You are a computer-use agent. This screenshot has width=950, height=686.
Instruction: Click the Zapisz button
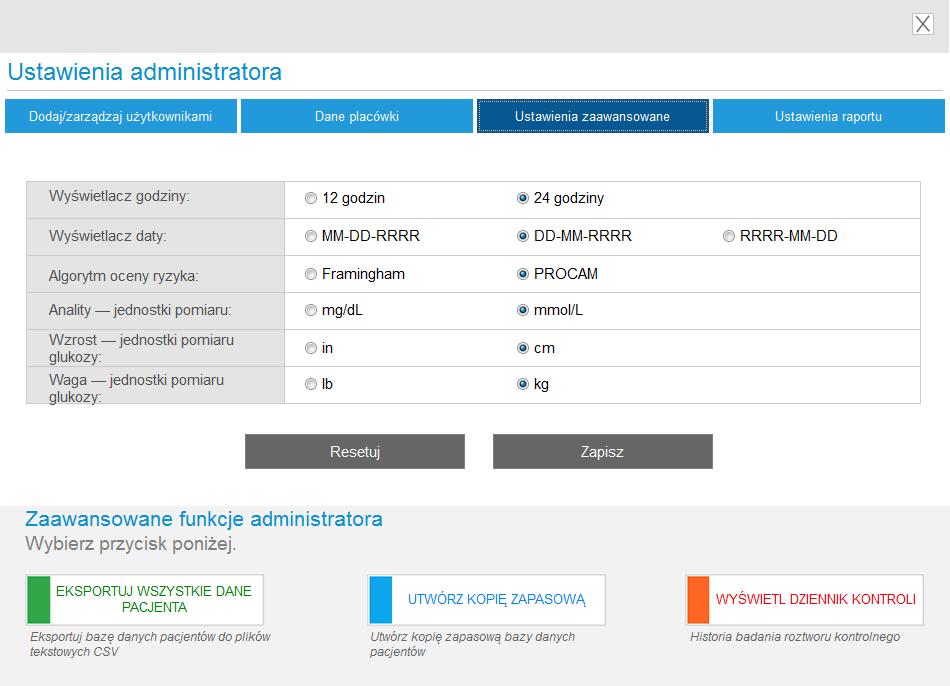click(x=602, y=451)
